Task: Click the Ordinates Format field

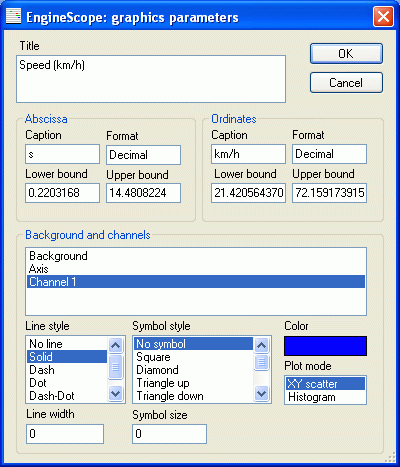Action: [329, 154]
